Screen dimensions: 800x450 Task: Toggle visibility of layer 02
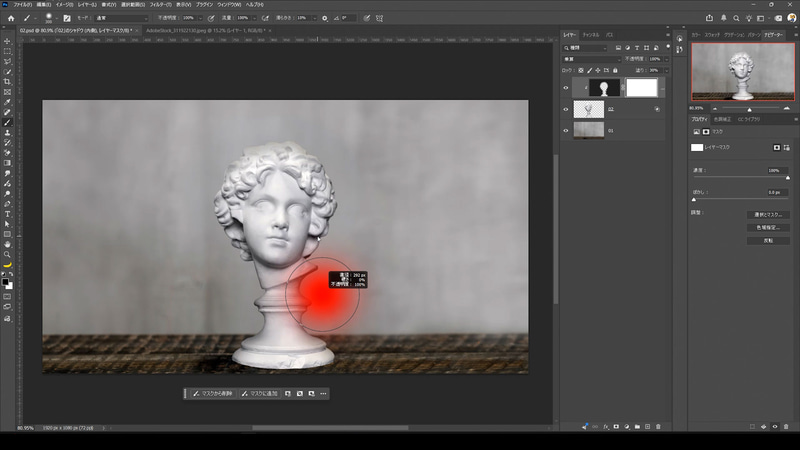565,109
